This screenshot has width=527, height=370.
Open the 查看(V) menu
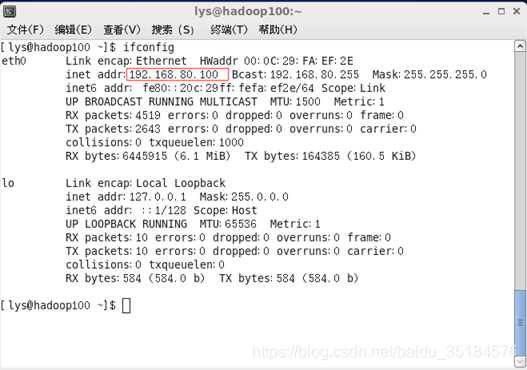point(121,30)
